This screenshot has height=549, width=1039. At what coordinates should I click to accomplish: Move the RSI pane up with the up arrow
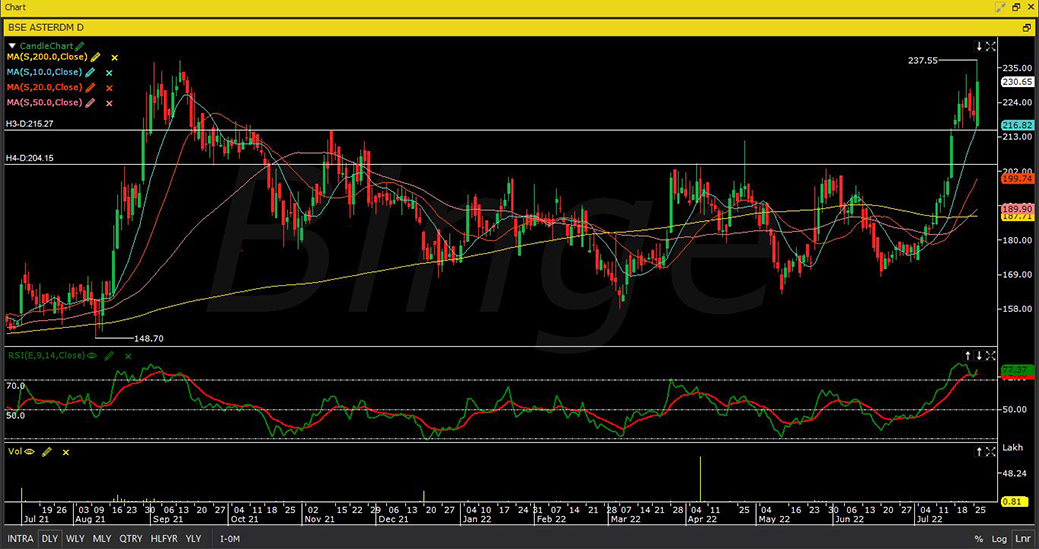coord(967,356)
